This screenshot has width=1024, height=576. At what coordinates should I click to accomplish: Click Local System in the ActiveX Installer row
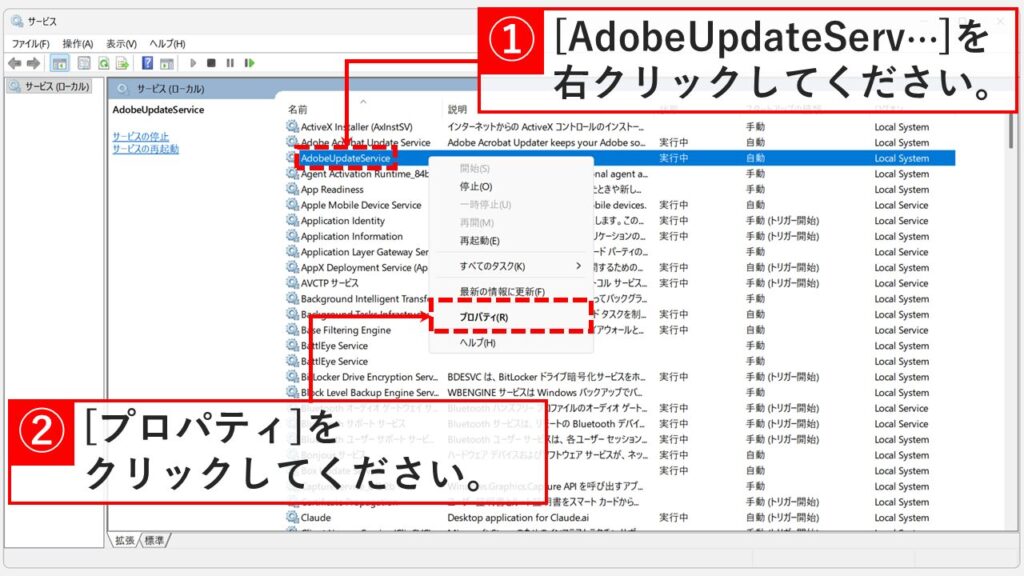[x=901, y=127]
